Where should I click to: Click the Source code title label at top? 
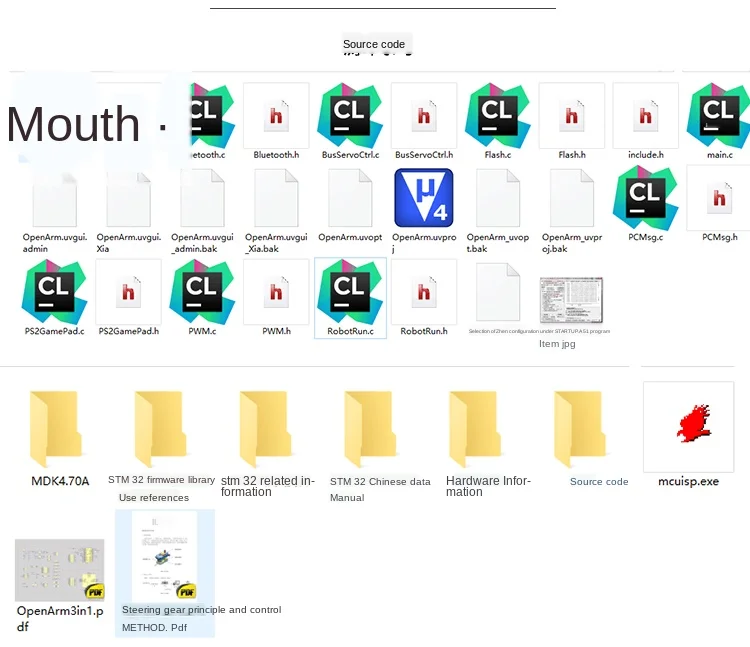(374, 44)
